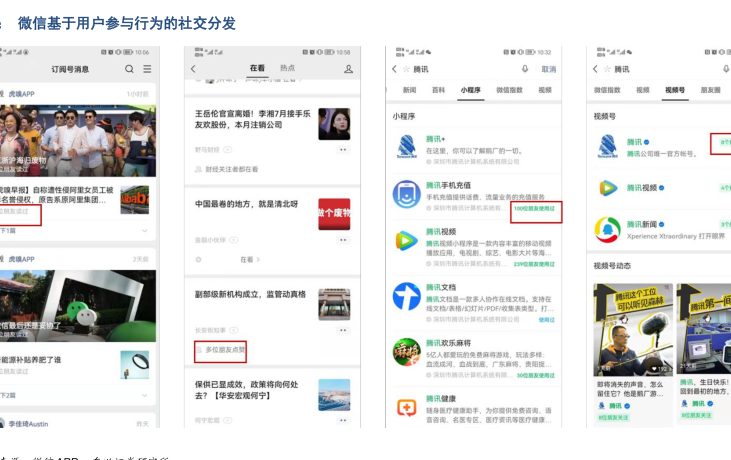
Task: Open the 副部级新机构成立 article thumbnail
Action: [x=334, y=304]
